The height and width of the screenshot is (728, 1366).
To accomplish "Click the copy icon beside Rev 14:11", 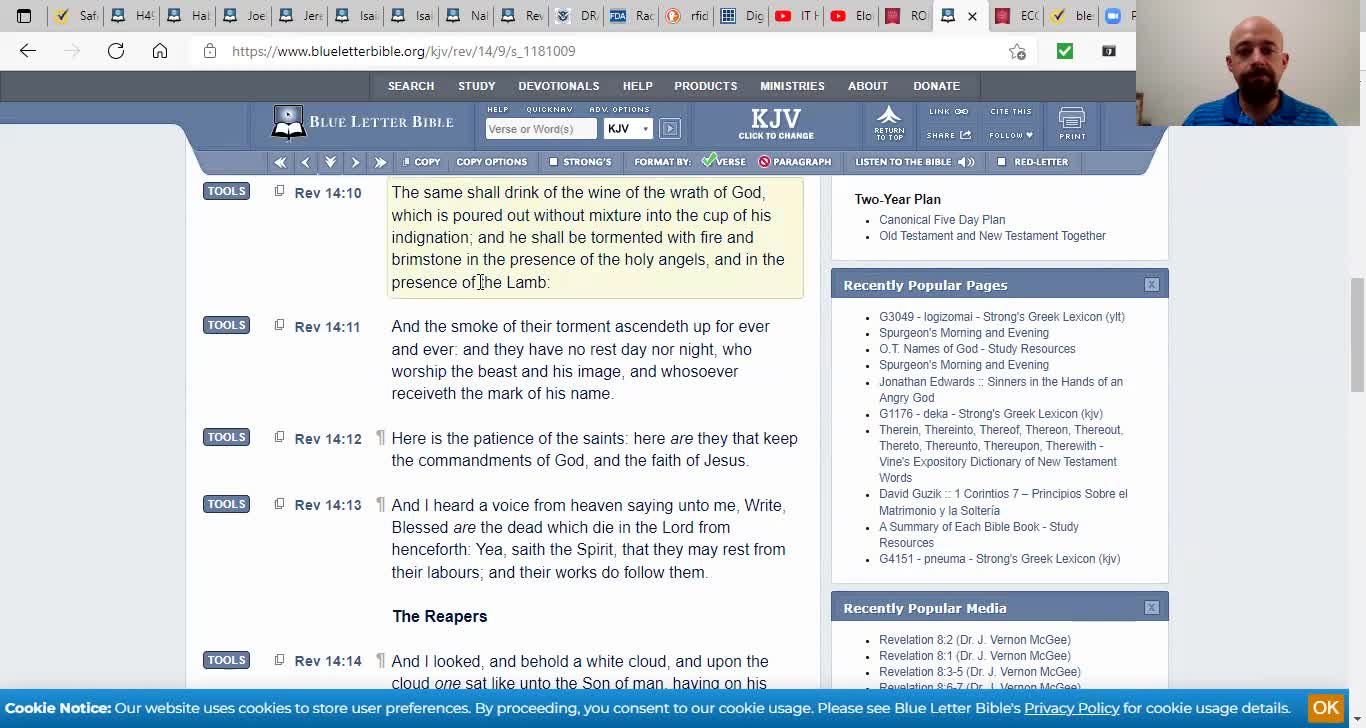I will [279, 325].
